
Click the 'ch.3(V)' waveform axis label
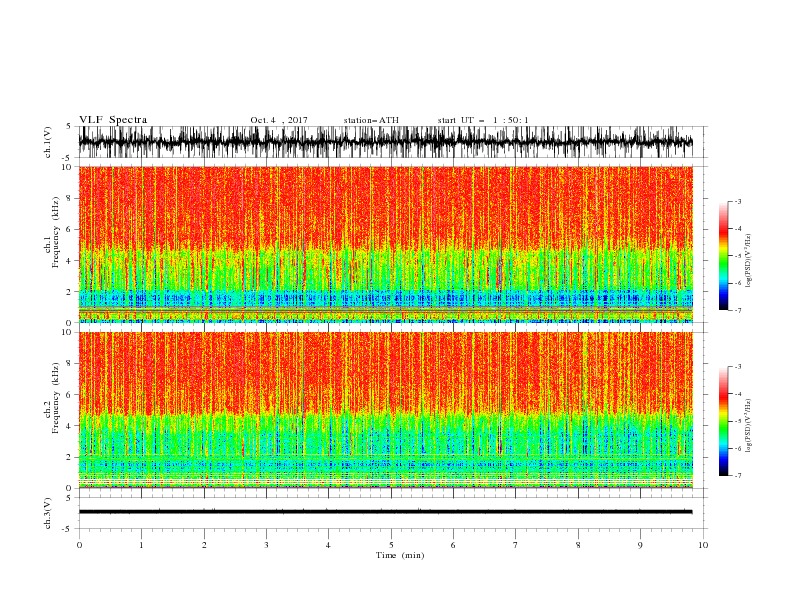click(47, 513)
